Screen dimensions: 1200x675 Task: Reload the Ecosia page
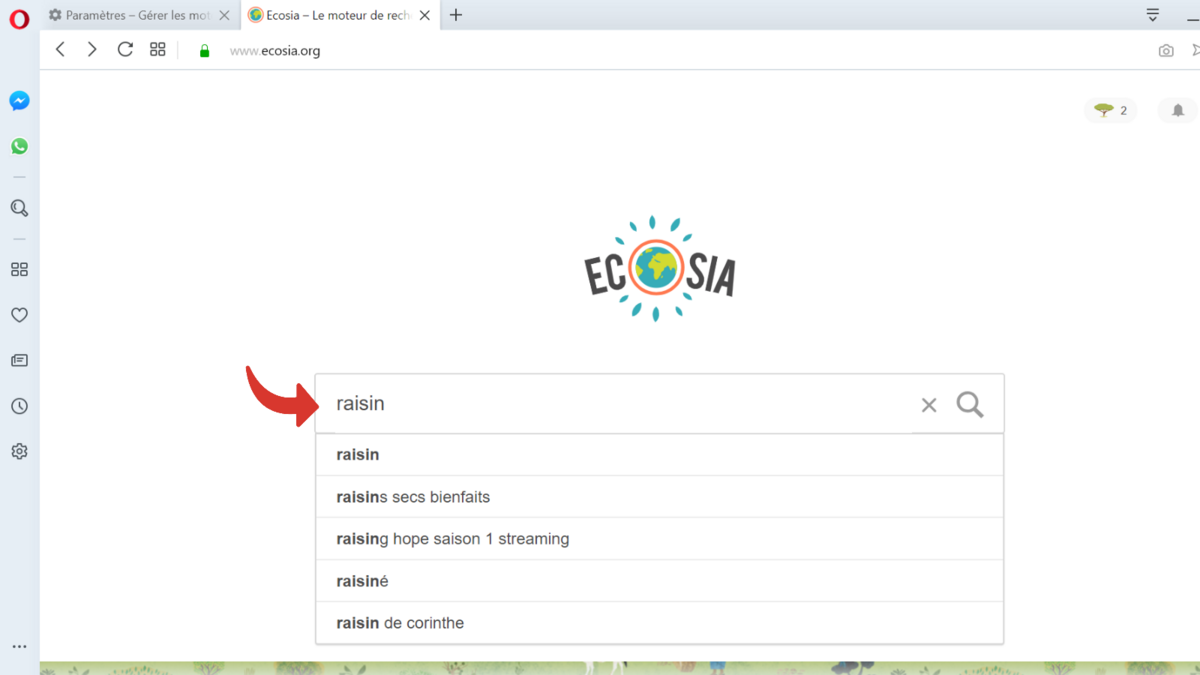click(125, 49)
